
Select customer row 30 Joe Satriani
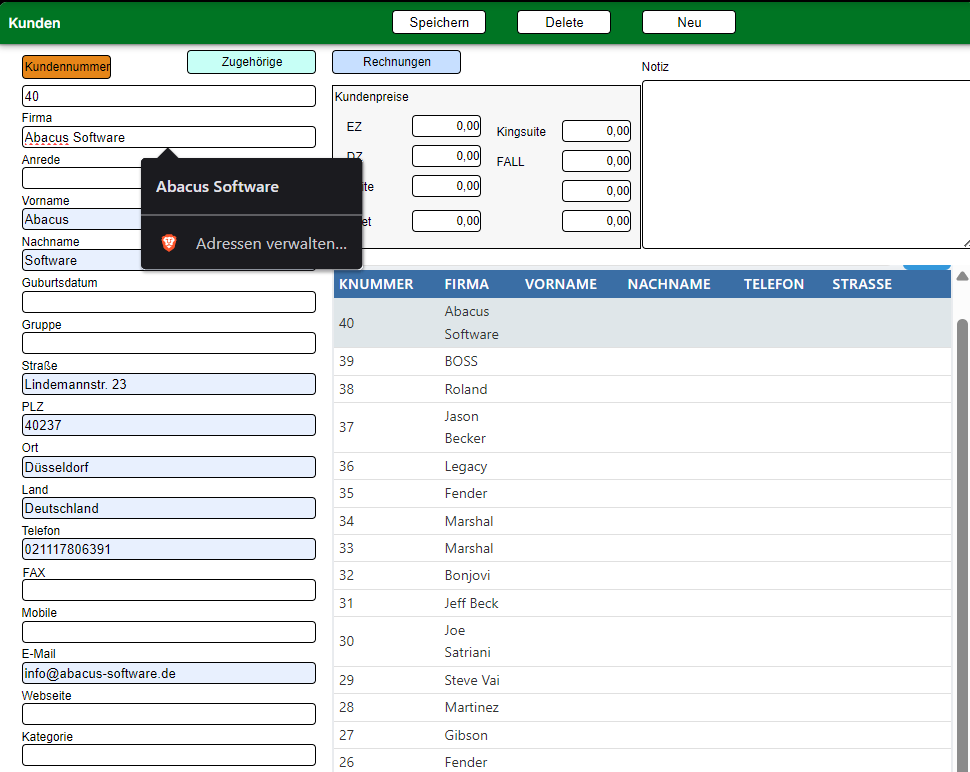click(642, 641)
